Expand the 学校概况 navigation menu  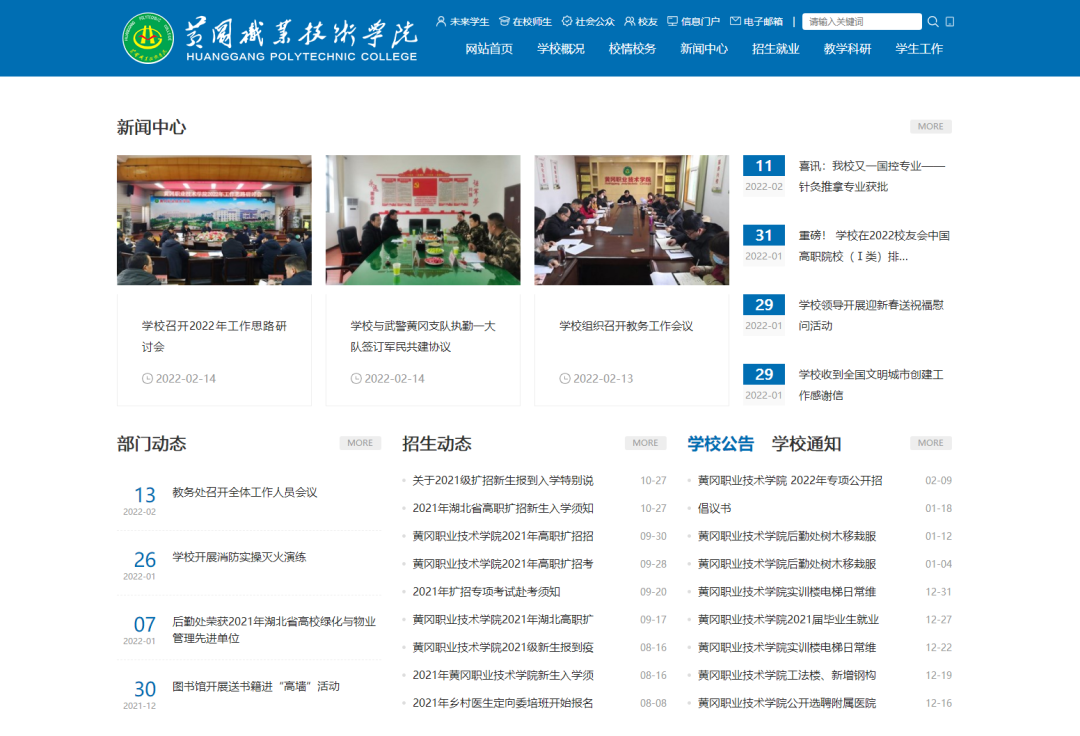coord(561,49)
